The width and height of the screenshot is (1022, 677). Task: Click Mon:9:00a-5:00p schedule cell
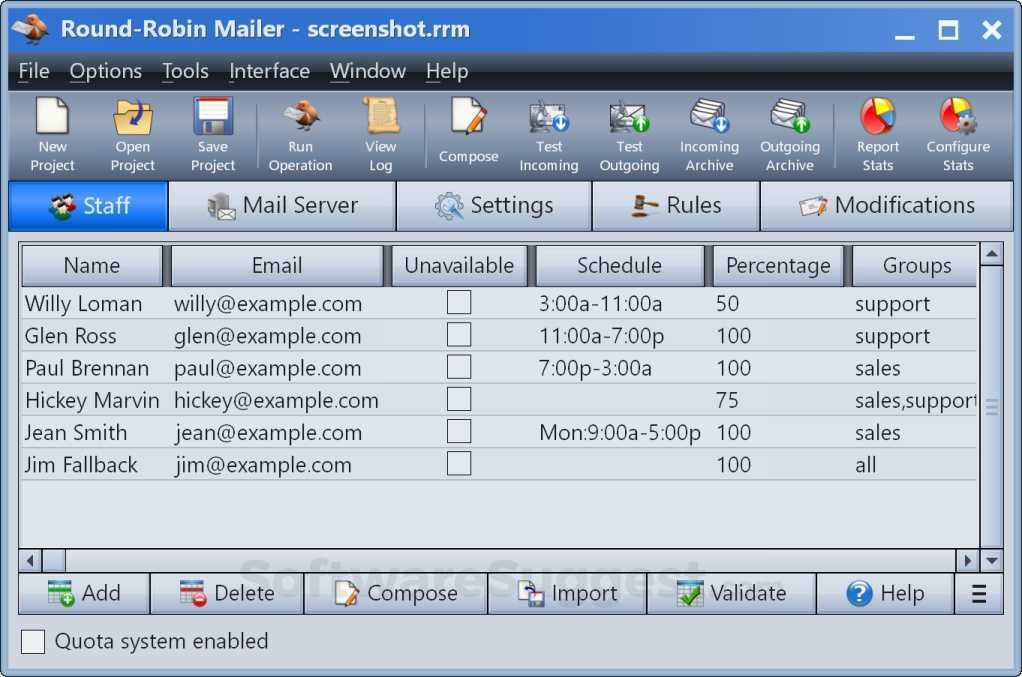point(620,433)
